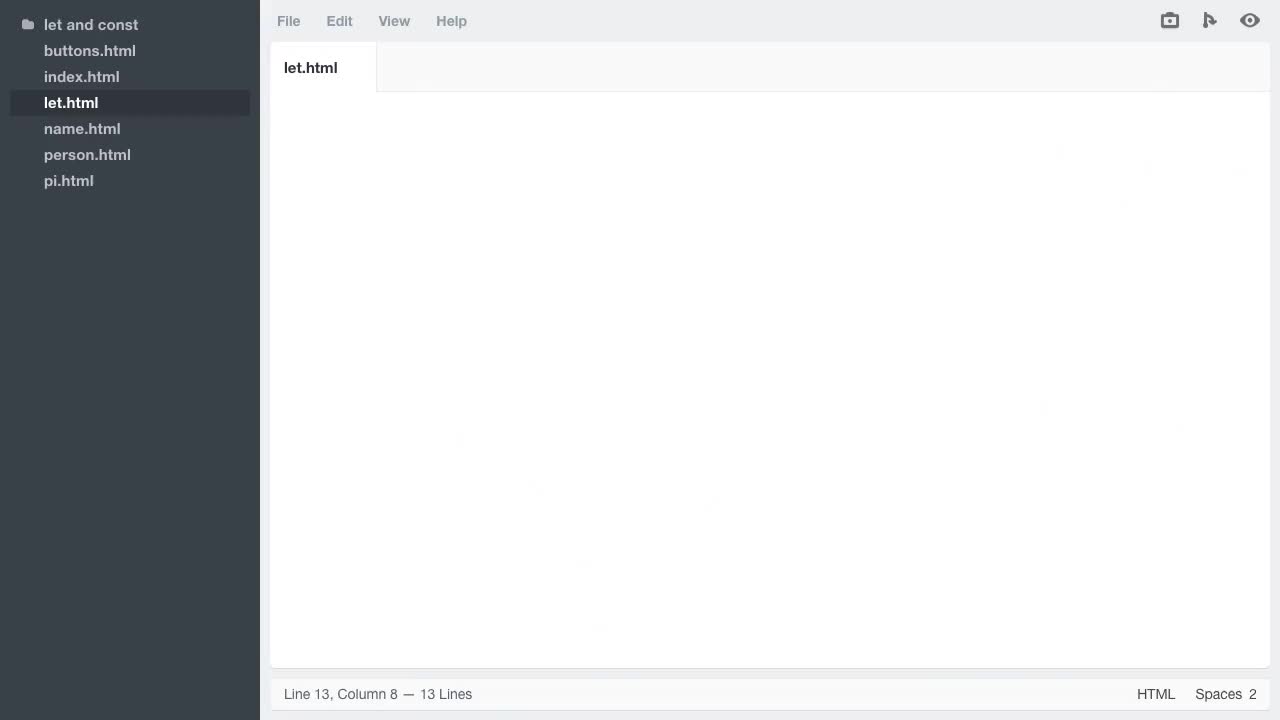
Task: Click the Line 13 Column 8 indicator
Action: click(377, 694)
